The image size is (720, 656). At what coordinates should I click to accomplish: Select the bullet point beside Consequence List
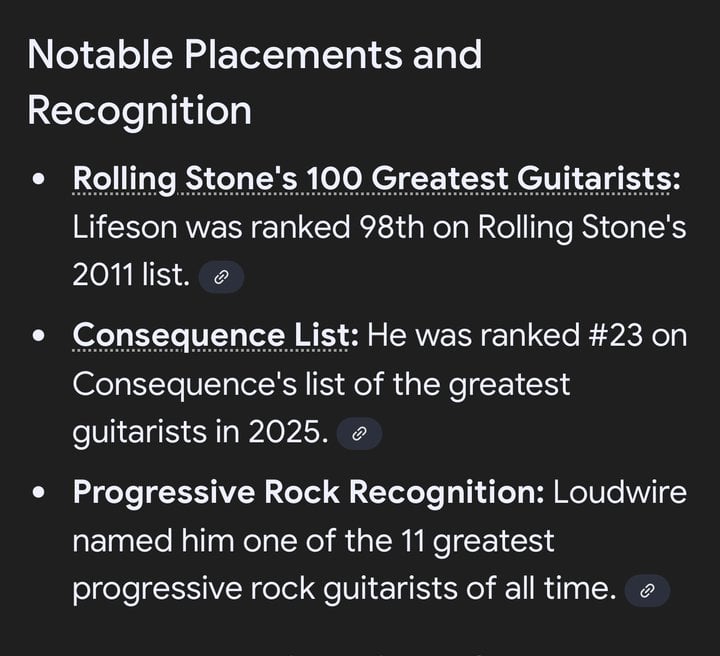pyautogui.click(x=40, y=336)
